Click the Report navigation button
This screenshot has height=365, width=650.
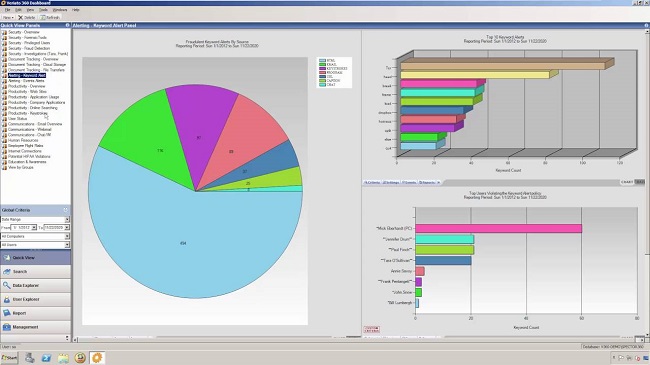pos(36,313)
